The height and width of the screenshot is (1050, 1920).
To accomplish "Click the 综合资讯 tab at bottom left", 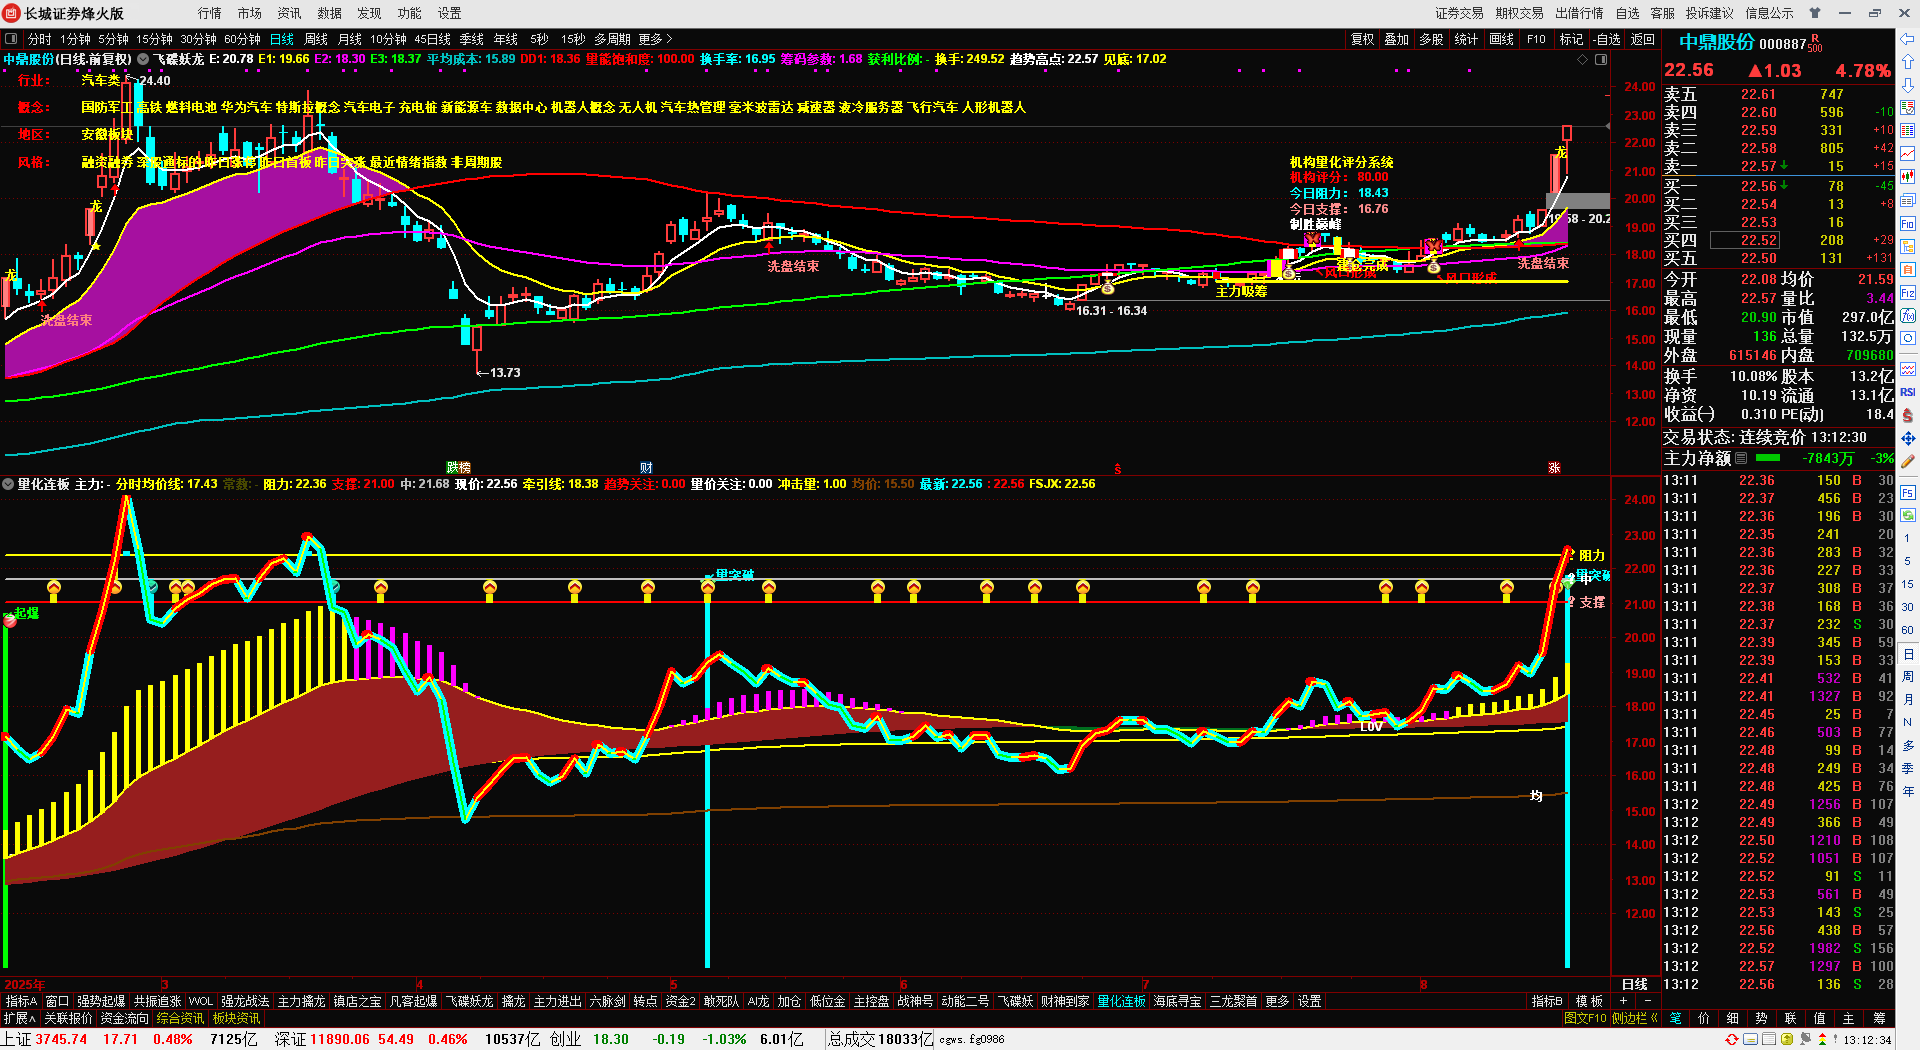I will pos(180,1018).
